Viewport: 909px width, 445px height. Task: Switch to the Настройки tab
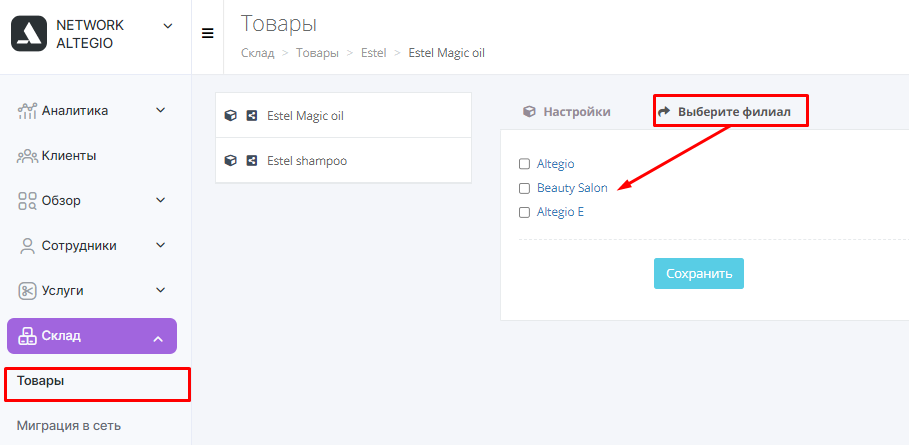[x=566, y=112]
